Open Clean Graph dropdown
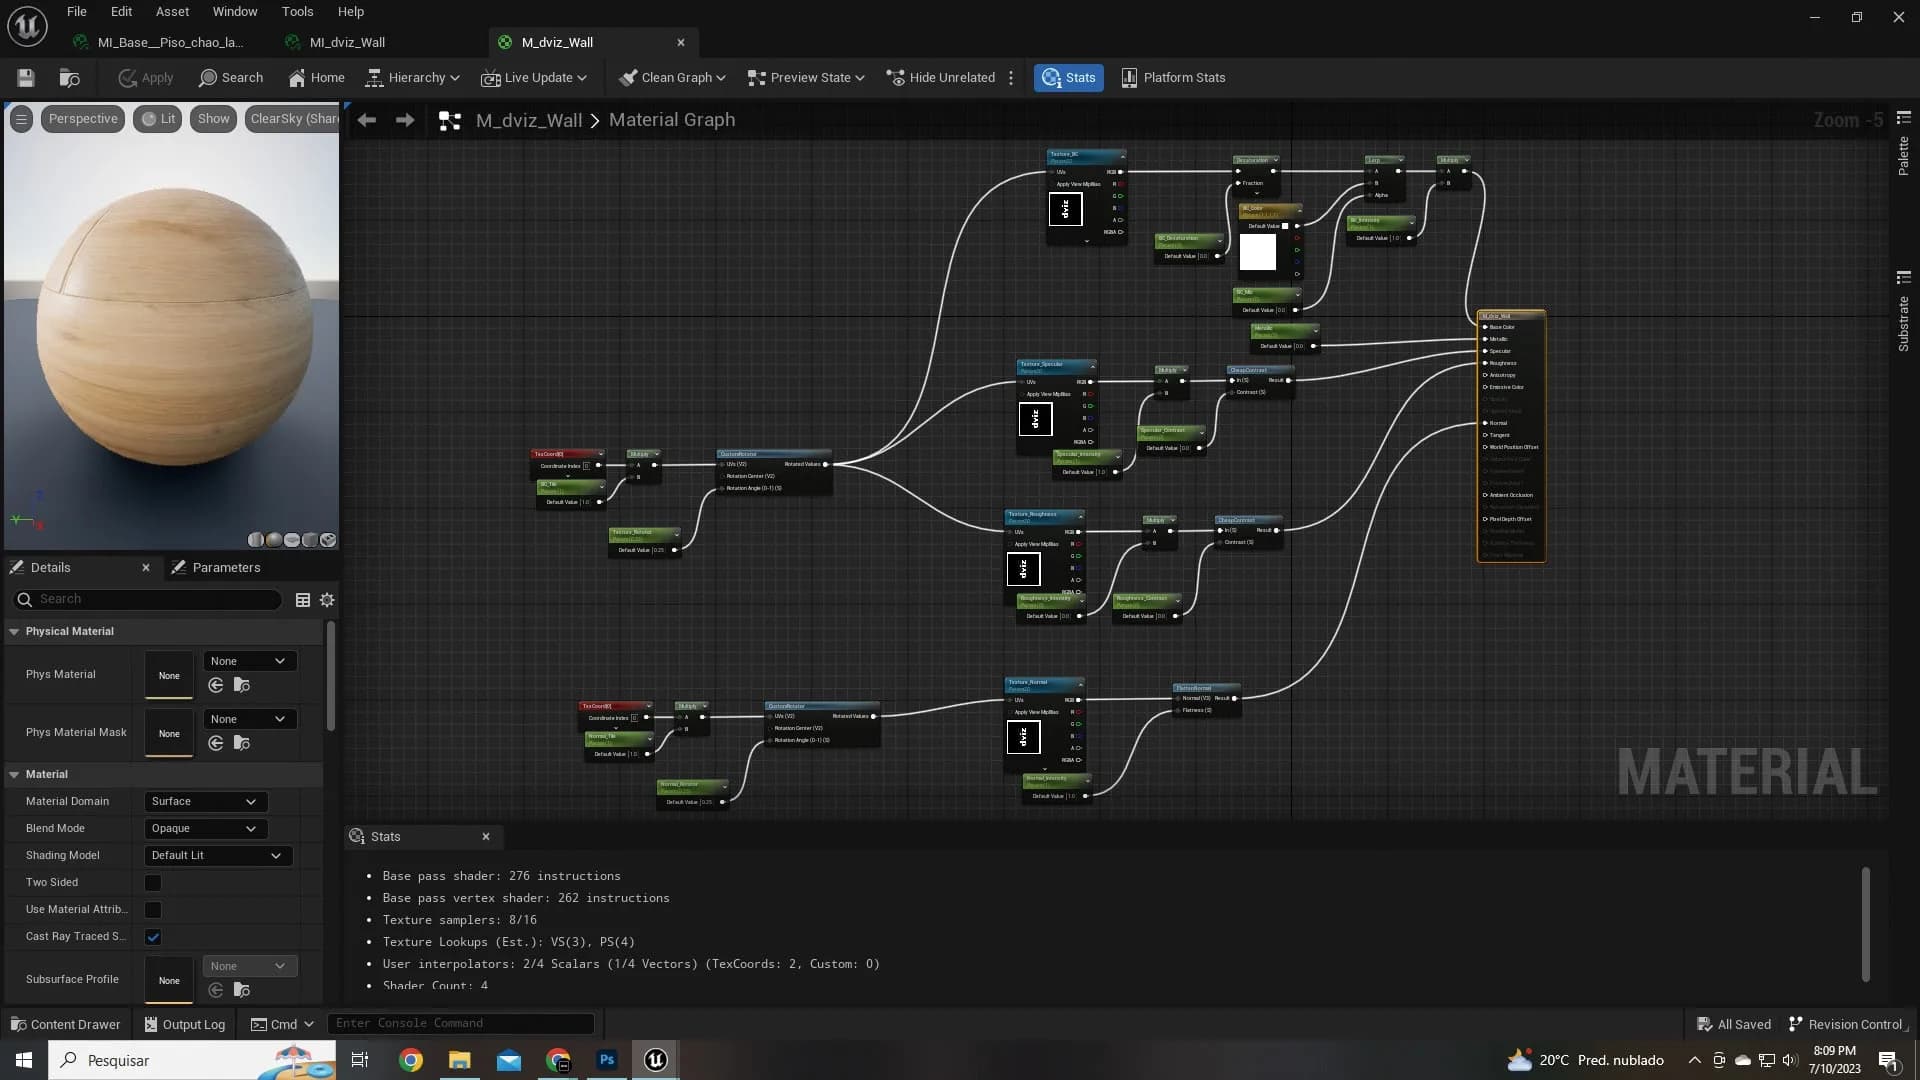 [672, 78]
